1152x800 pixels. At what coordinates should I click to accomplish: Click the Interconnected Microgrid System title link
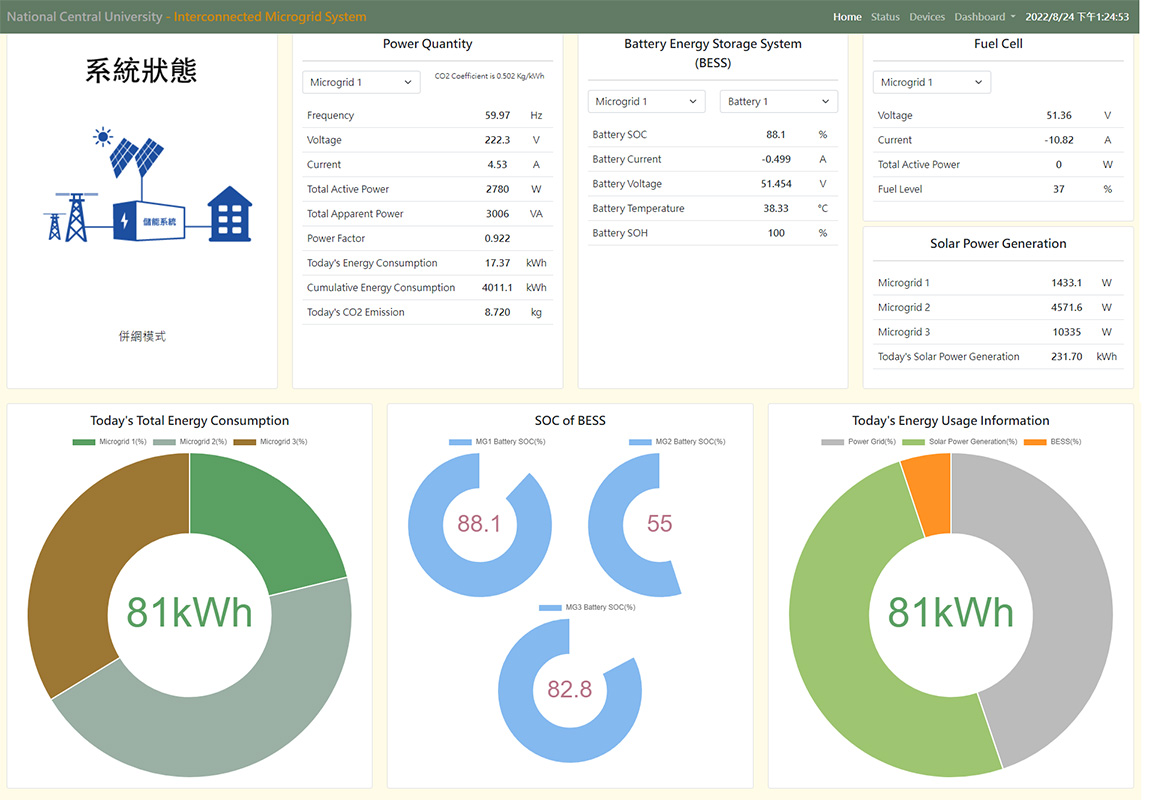[x=270, y=17]
